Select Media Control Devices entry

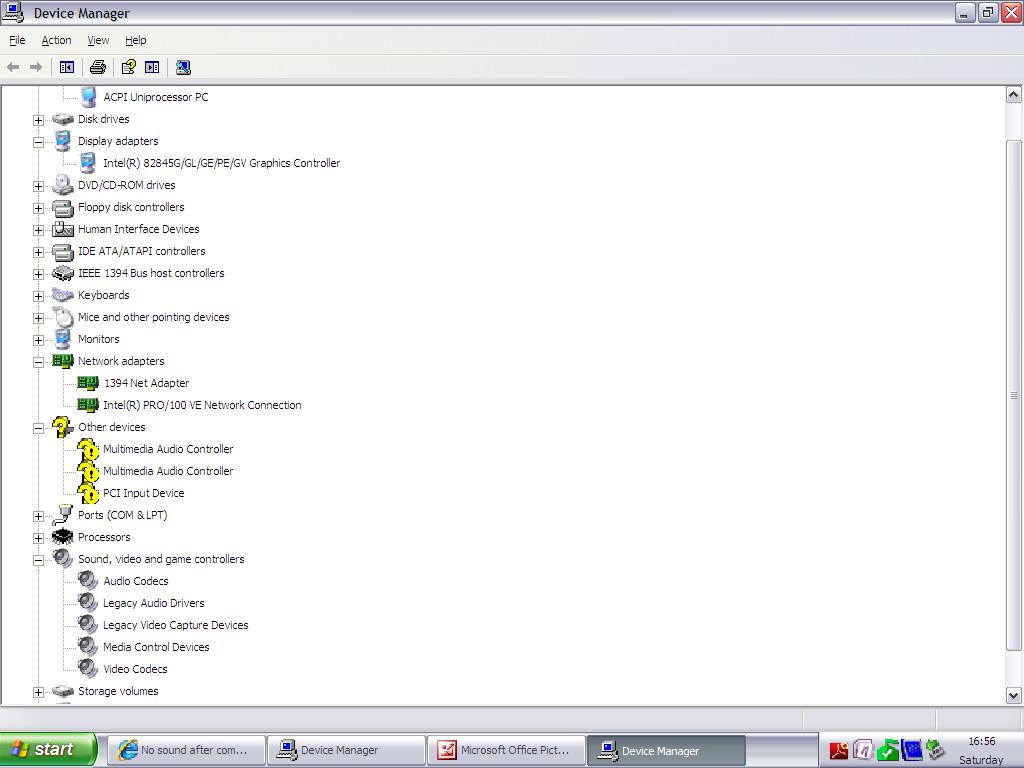pyautogui.click(x=156, y=647)
